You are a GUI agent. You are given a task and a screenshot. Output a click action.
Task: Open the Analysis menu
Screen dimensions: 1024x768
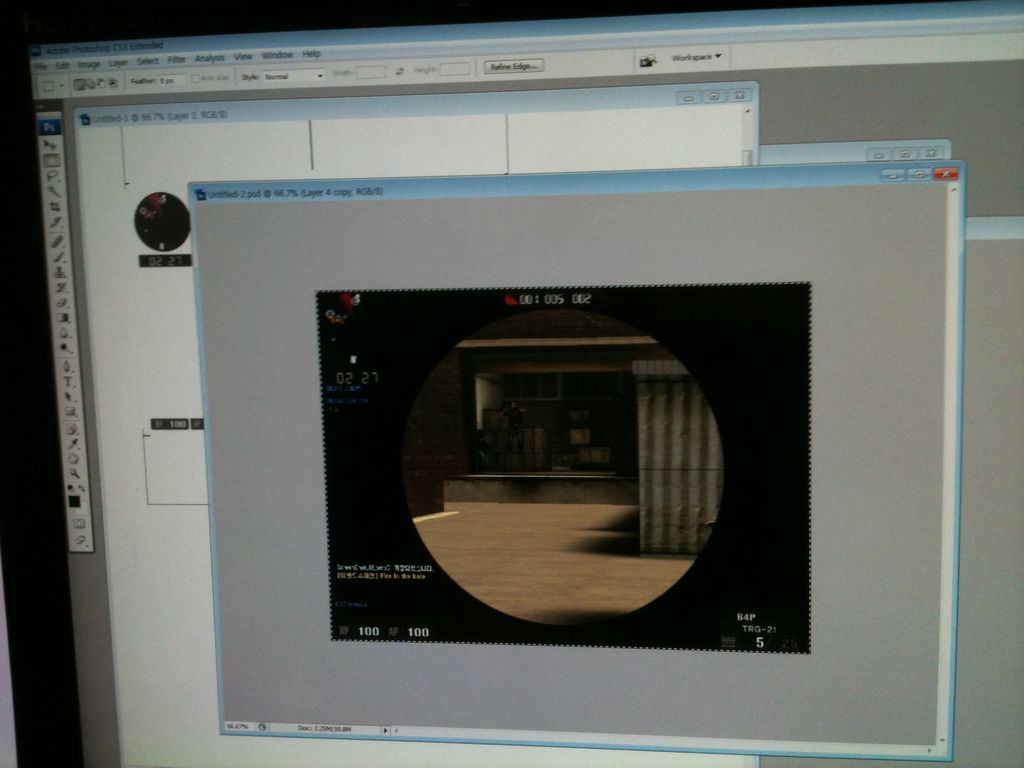point(210,58)
